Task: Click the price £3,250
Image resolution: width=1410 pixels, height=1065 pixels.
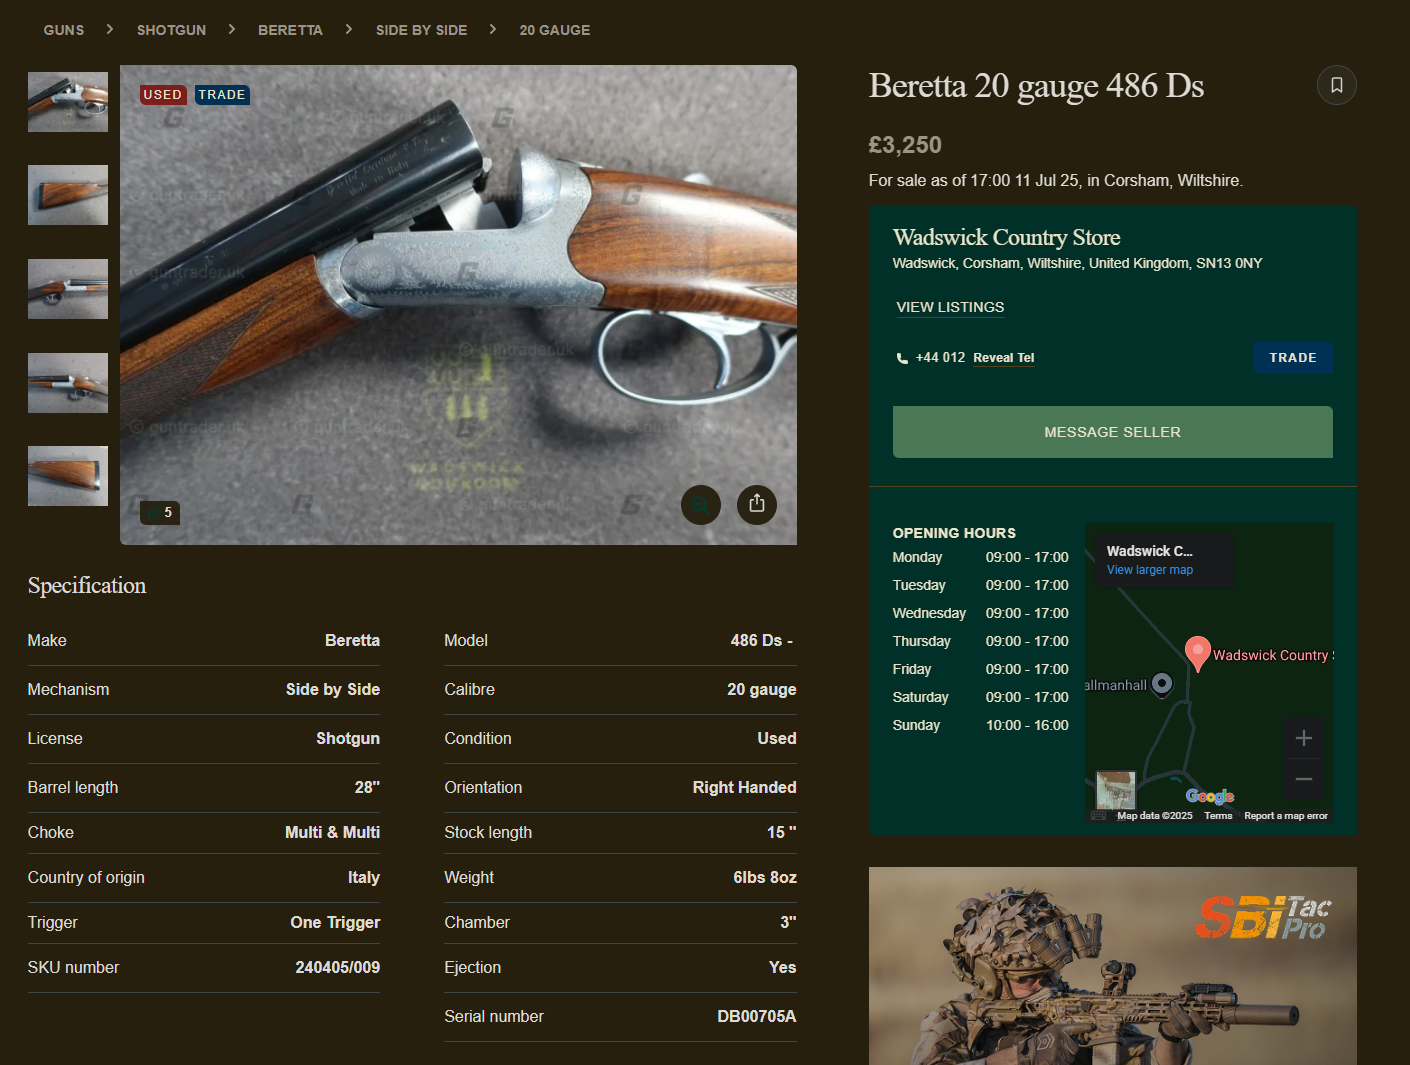Action: click(905, 145)
